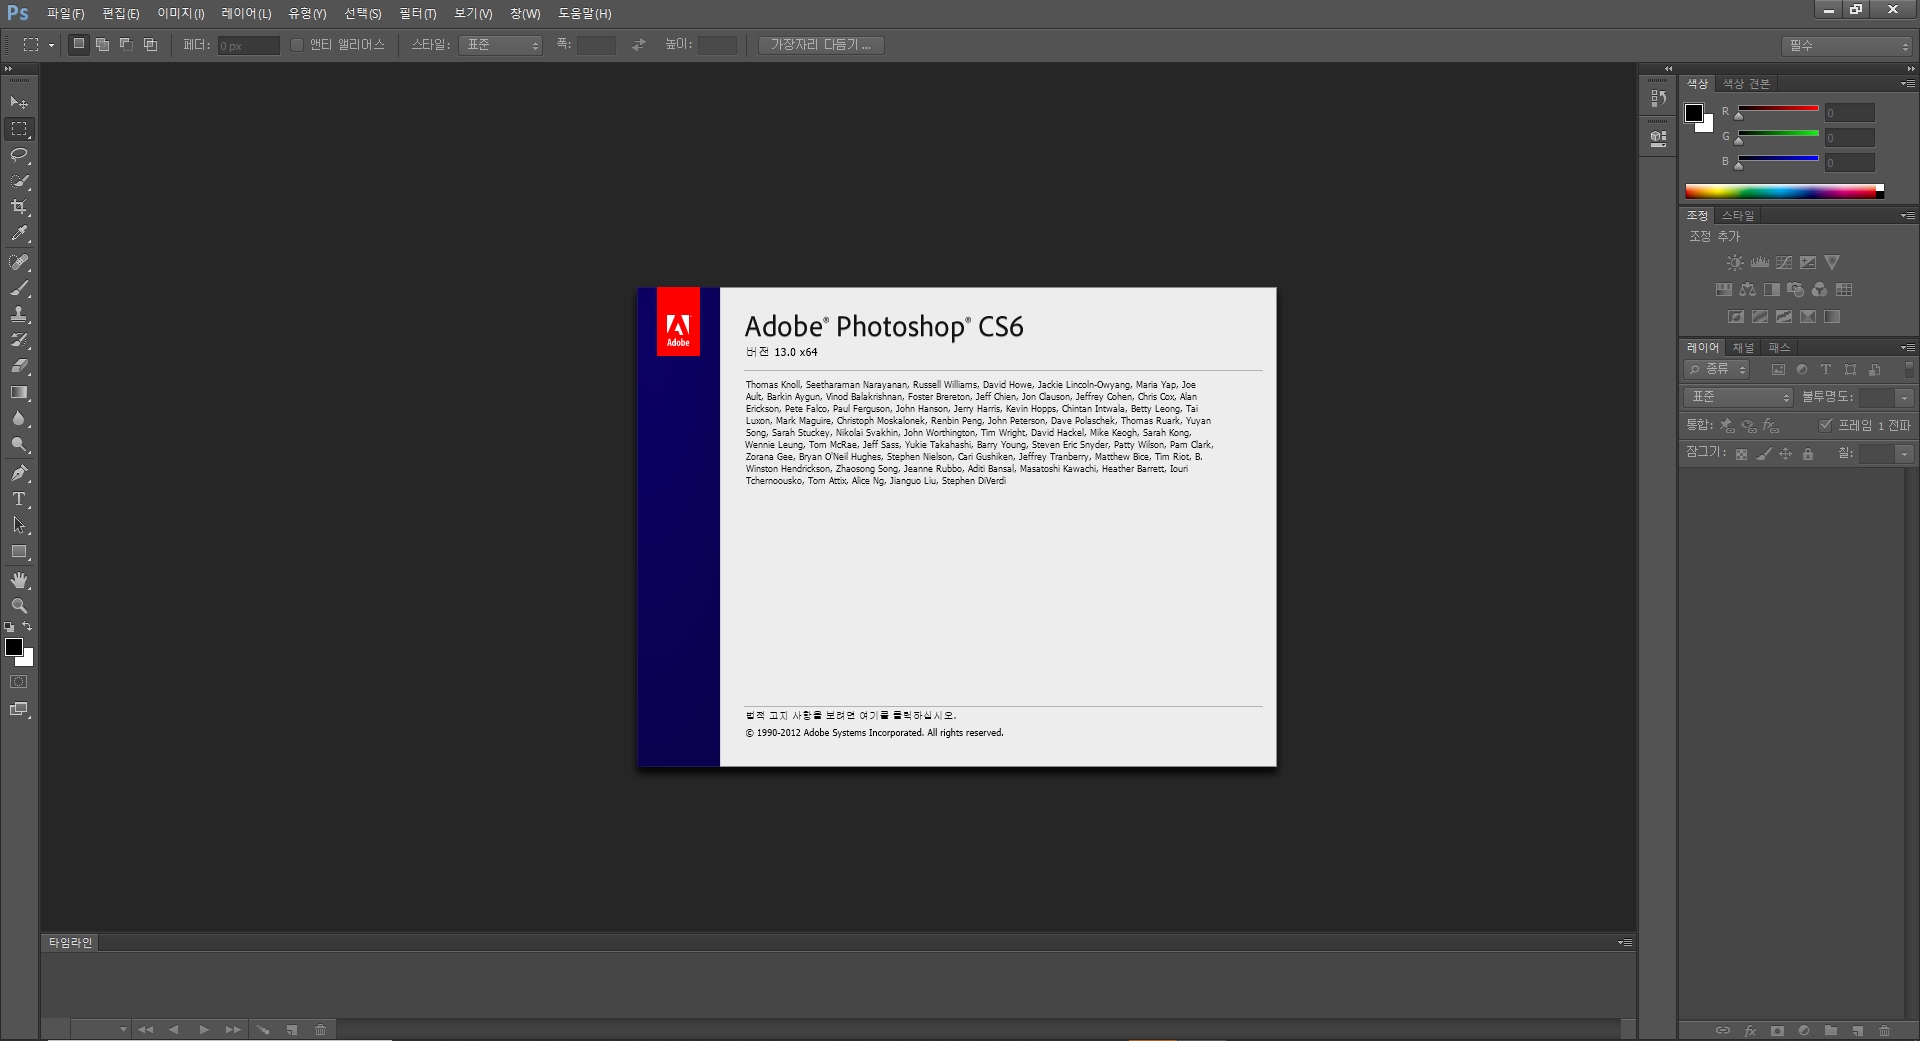Image resolution: width=1920 pixels, height=1041 pixels.
Task: Open the layer blend mode 표준 dropdown
Action: point(1738,398)
